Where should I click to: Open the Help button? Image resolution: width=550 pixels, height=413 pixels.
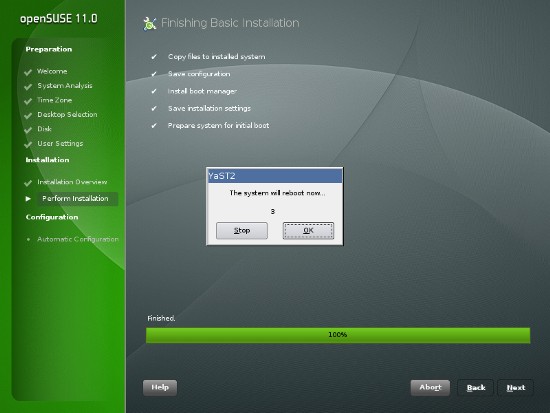click(x=160, y=387)
